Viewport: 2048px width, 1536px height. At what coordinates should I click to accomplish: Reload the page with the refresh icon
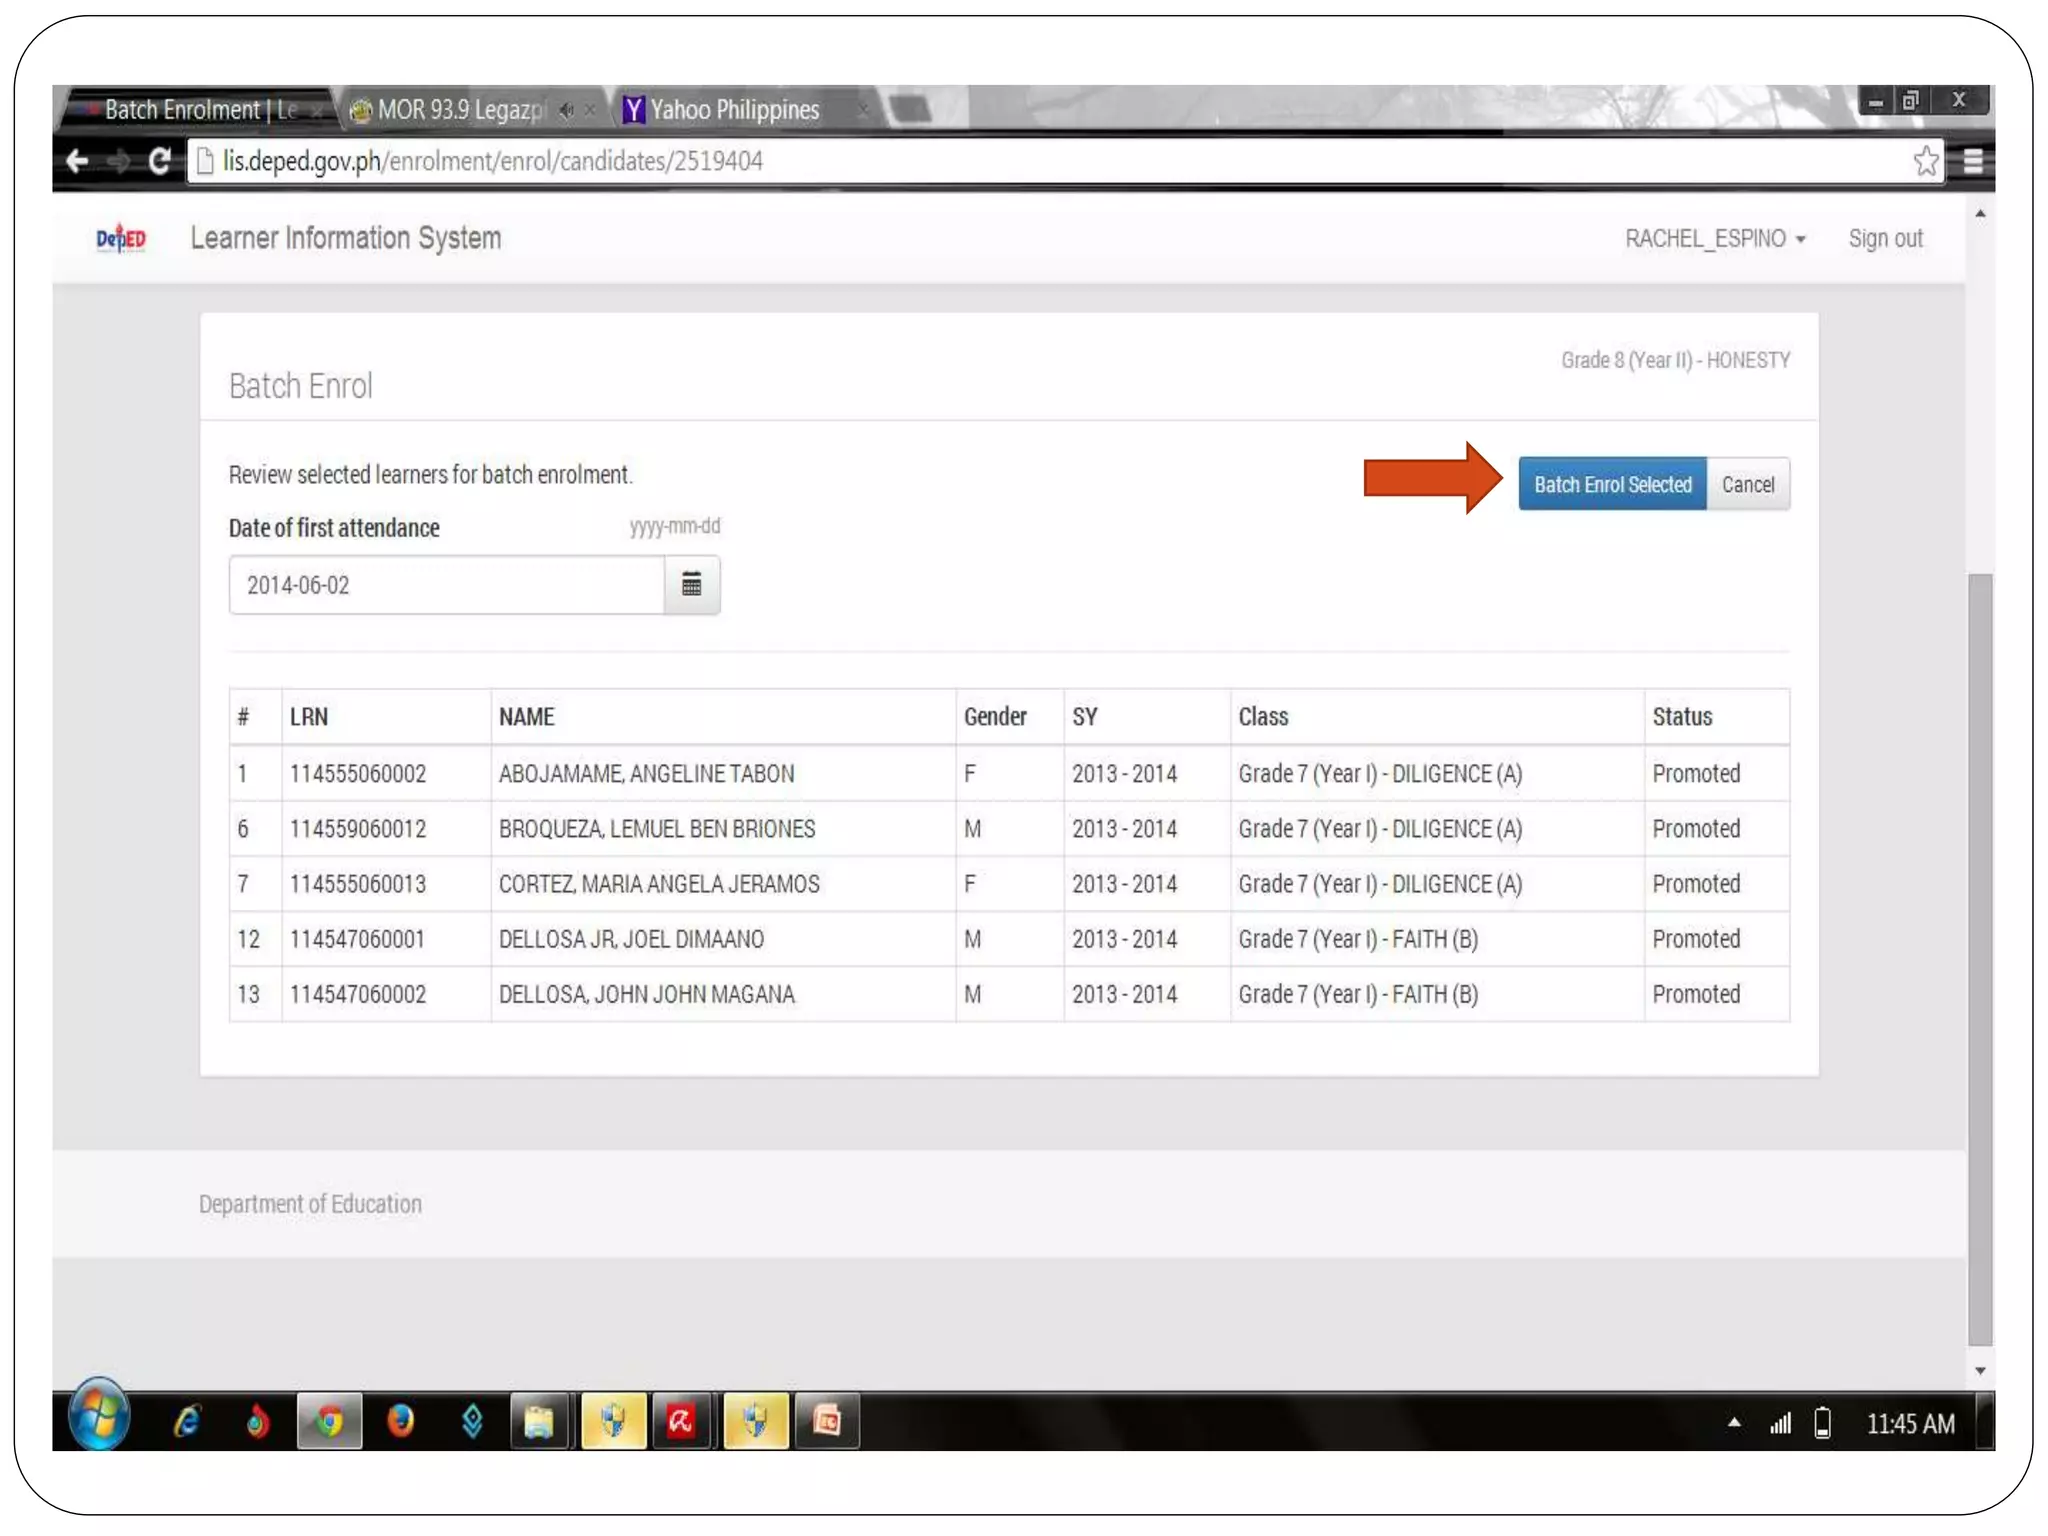[x=159, y=161]
